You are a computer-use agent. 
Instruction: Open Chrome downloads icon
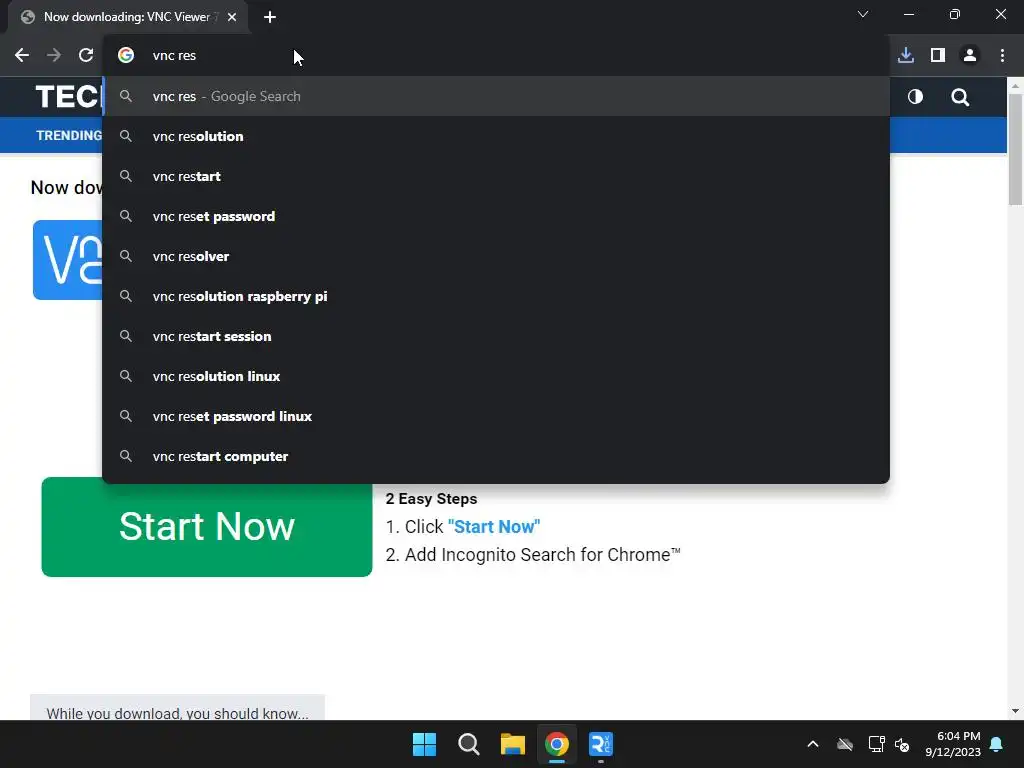tap(906, 56)
